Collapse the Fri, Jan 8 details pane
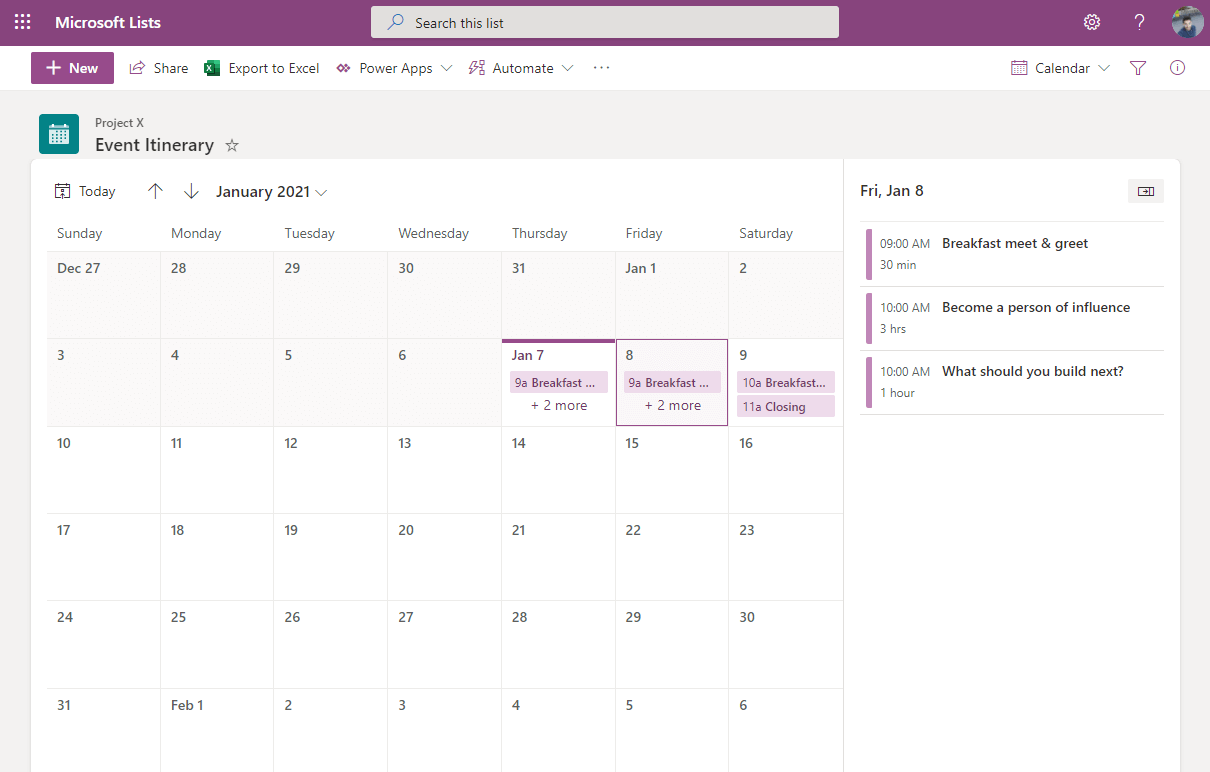The height and width of the screenshot is (772, 1210). point(1145,190)
